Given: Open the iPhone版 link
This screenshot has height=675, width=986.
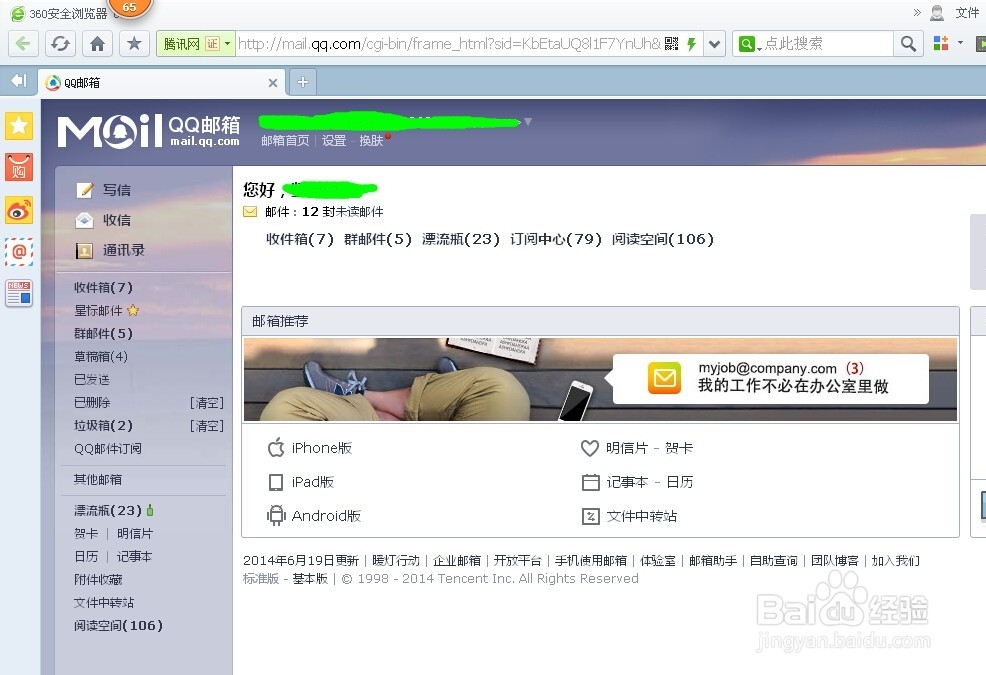Looking at the screenshot, I should tap(310, 448).
